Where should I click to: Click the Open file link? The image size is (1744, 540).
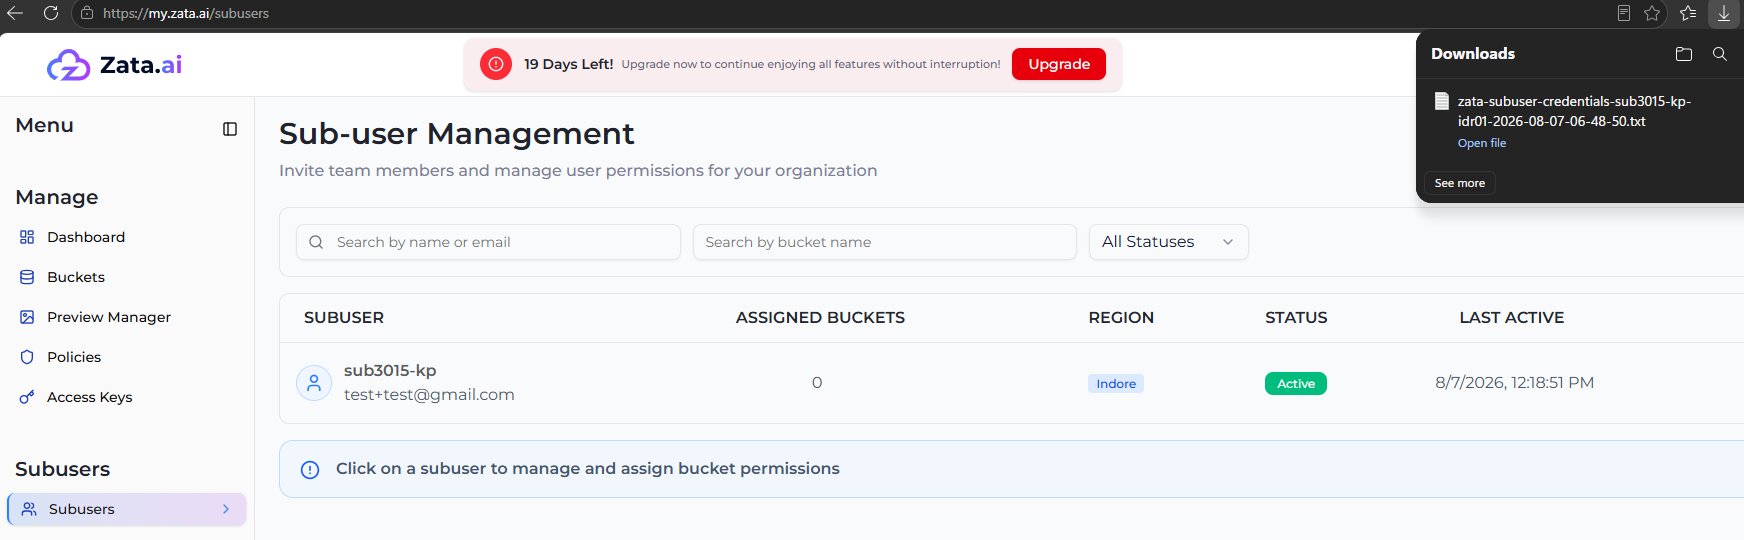tap(1481, 143)
